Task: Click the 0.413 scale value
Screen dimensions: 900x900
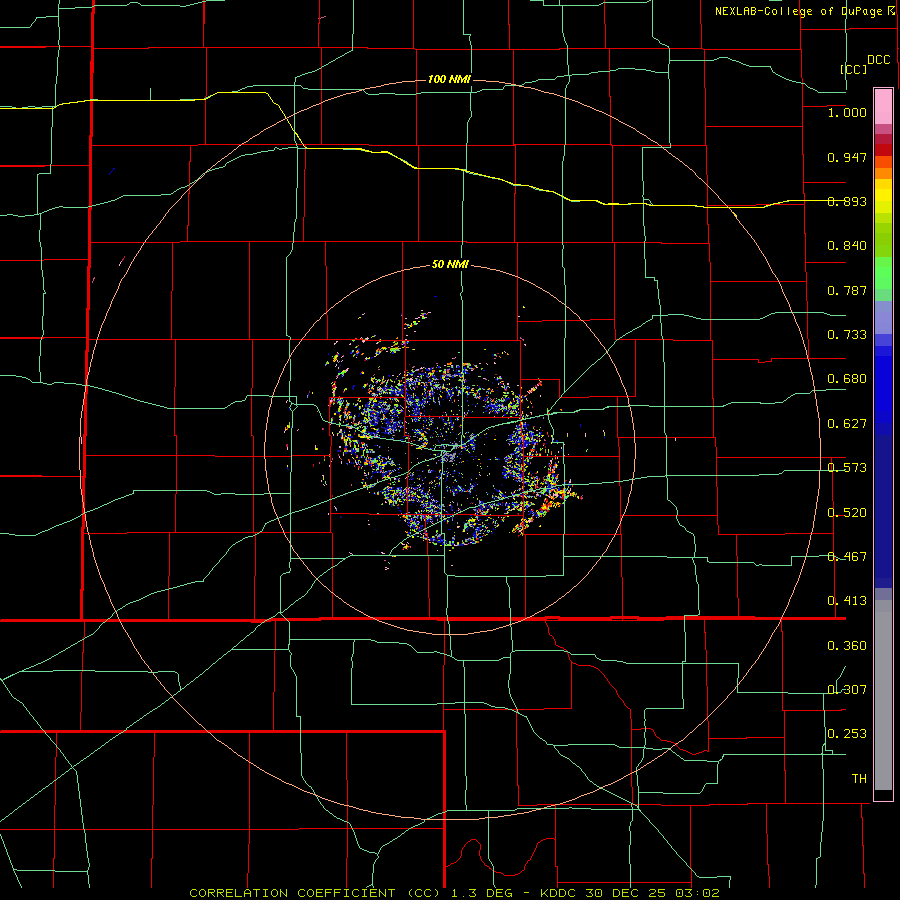Action: pyautogui.click(x=847, y=600)
